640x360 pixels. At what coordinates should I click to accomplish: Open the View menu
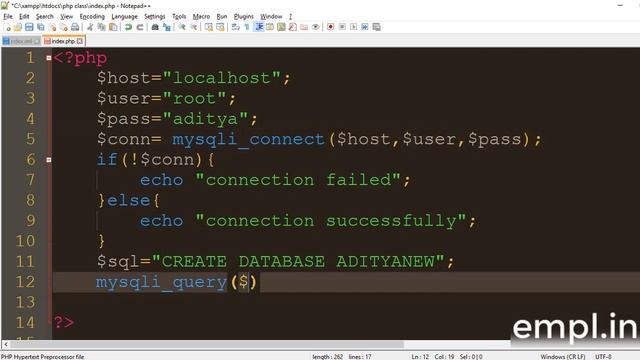coord(67,16)
